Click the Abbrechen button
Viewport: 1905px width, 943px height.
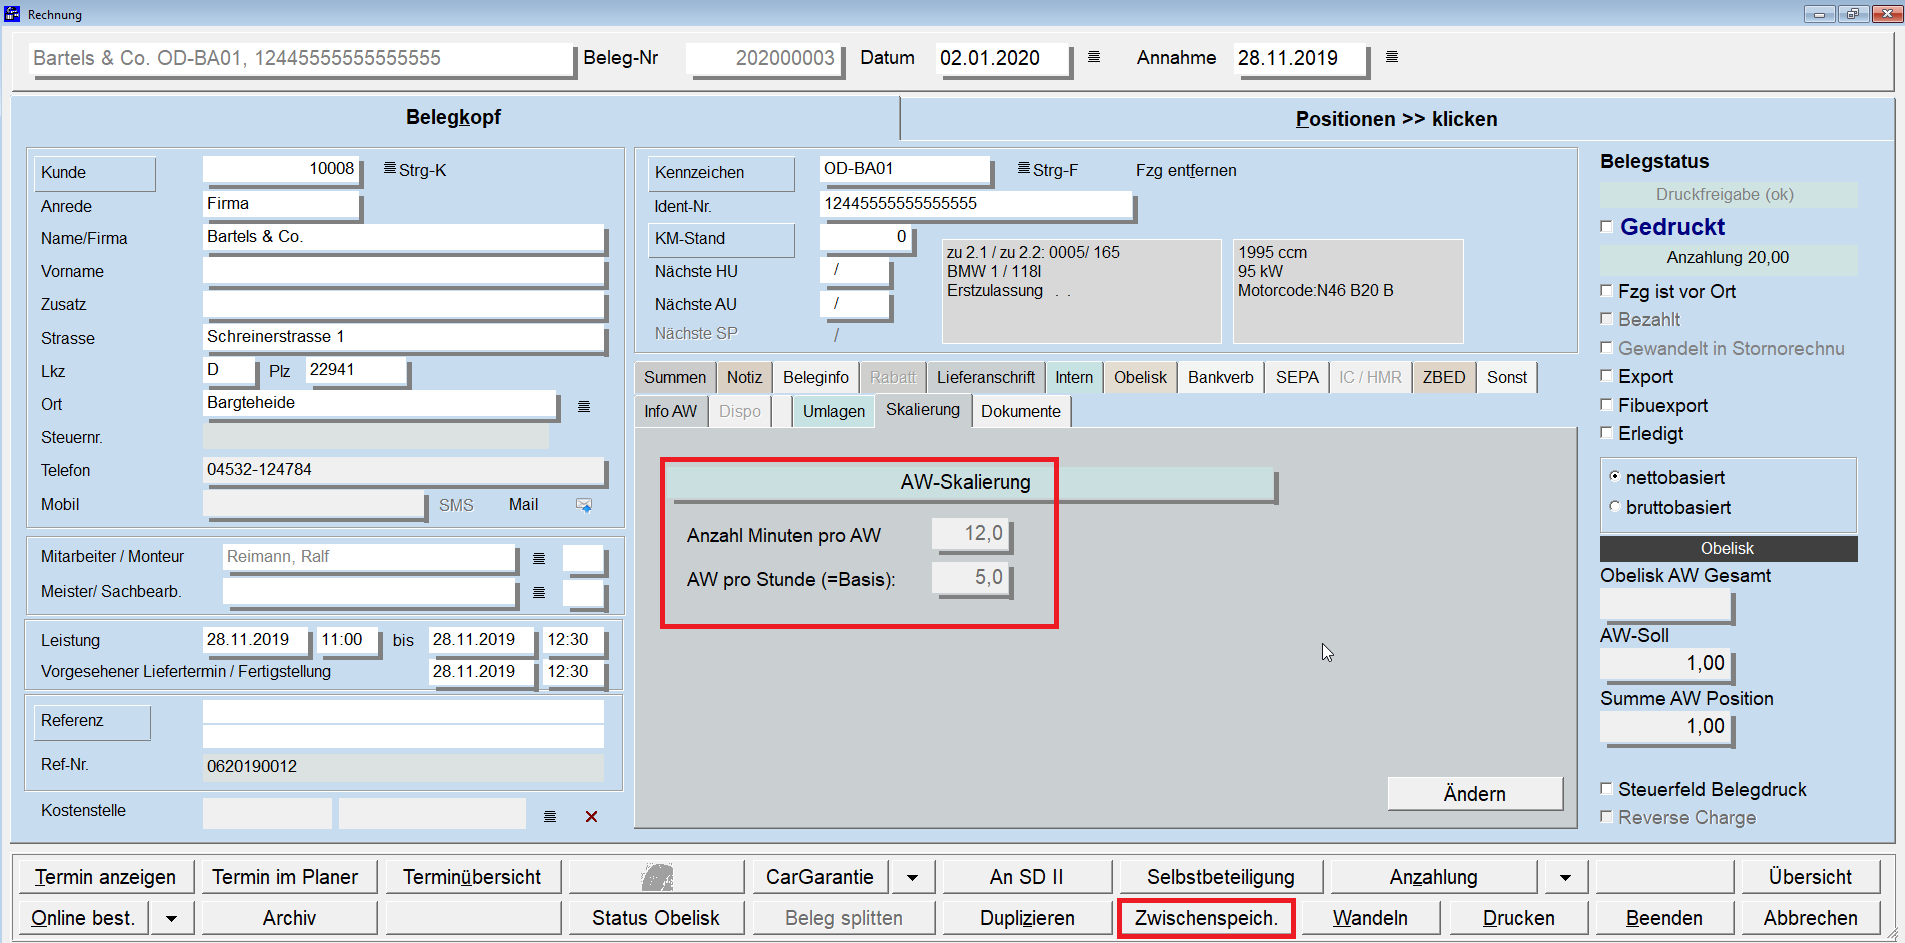click(x=1811, y=918)
